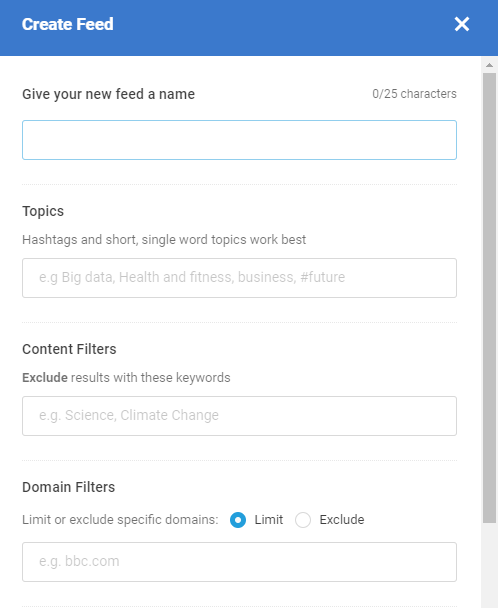Close the Create Feed dialog
498x608 pixels.
pyautogui.click(x=462, y=24)
